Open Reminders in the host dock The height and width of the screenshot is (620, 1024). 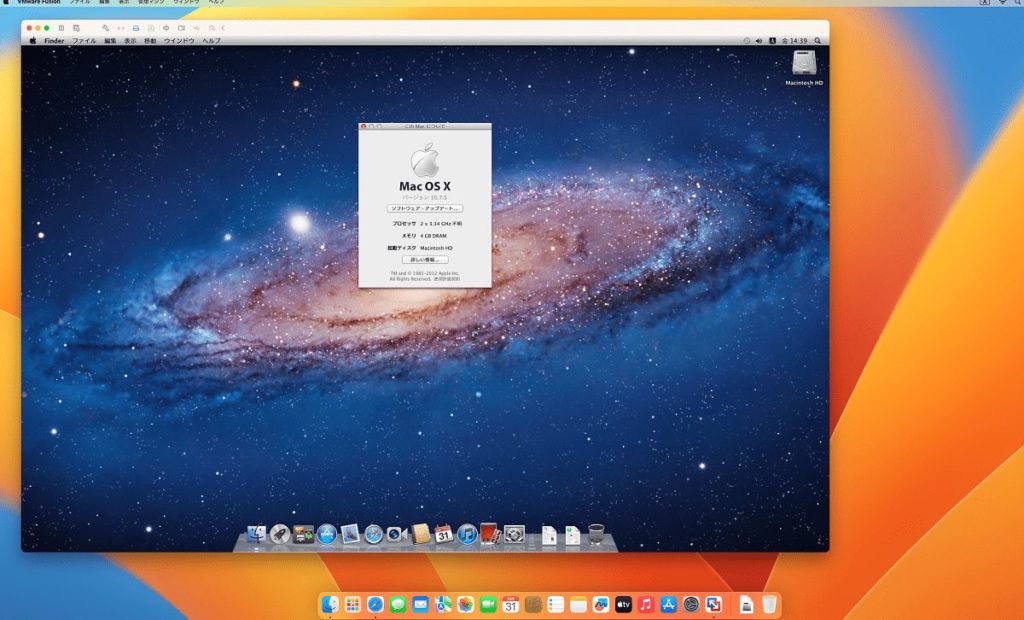[x=555, y=605]
